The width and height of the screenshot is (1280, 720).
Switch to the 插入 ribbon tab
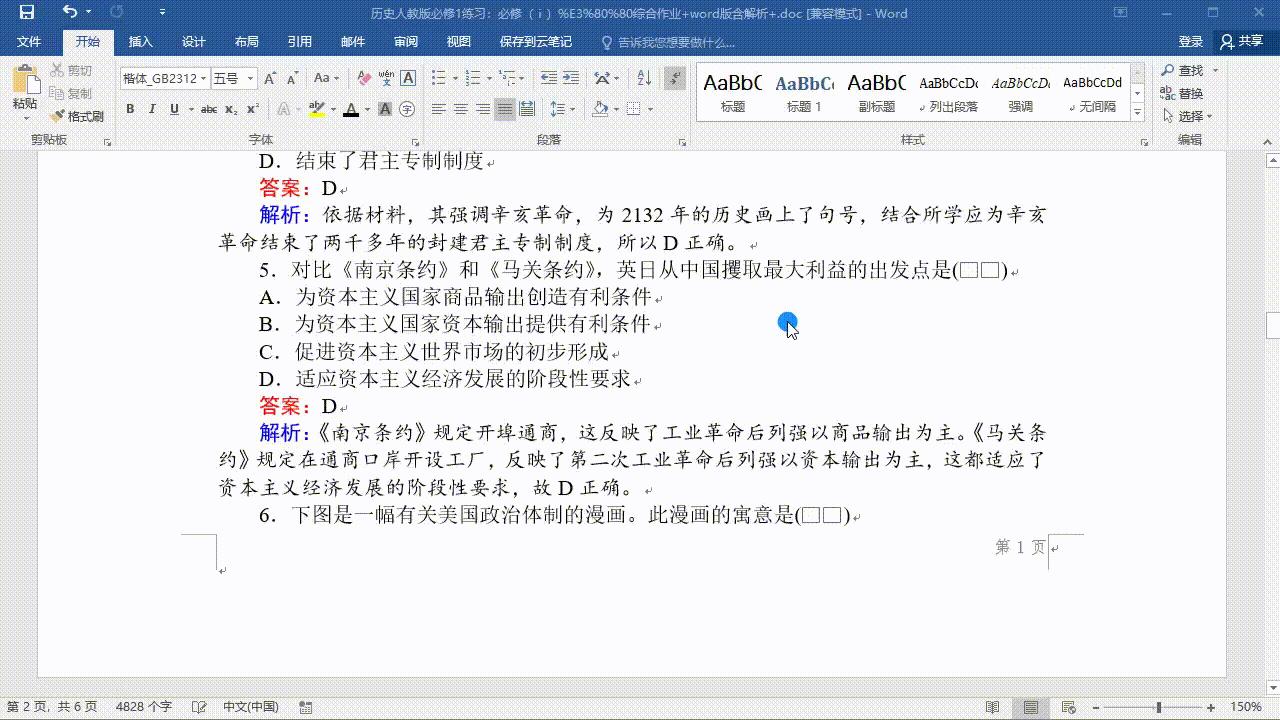[139, 41]
